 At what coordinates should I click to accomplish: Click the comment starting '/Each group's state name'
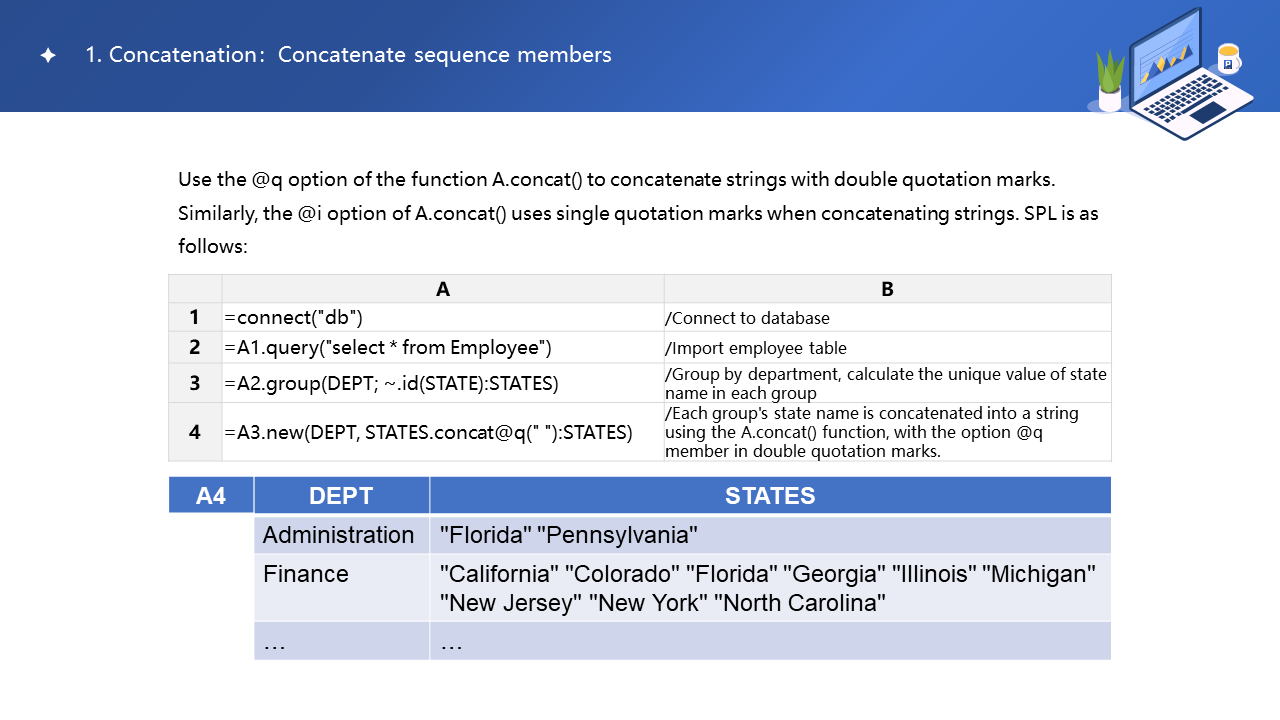pos(888,432)
